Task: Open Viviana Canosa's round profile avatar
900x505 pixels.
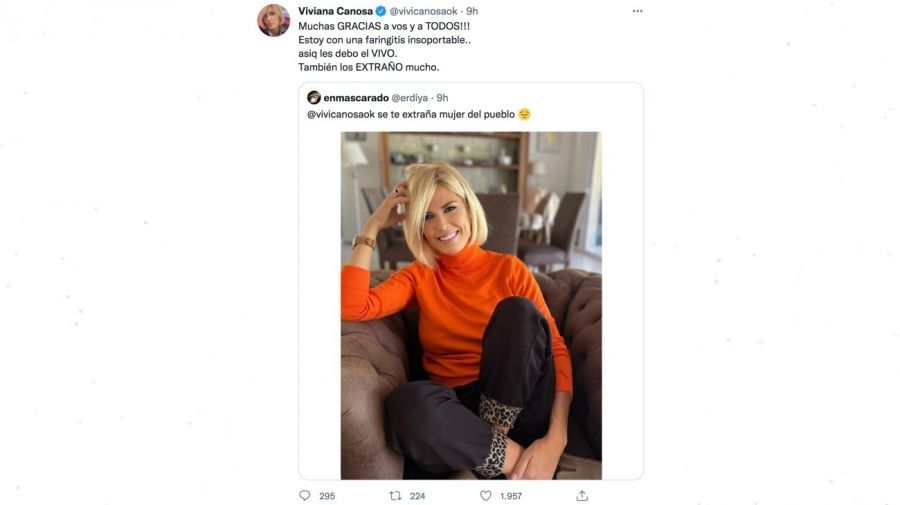Action: [x=273, y=20]
